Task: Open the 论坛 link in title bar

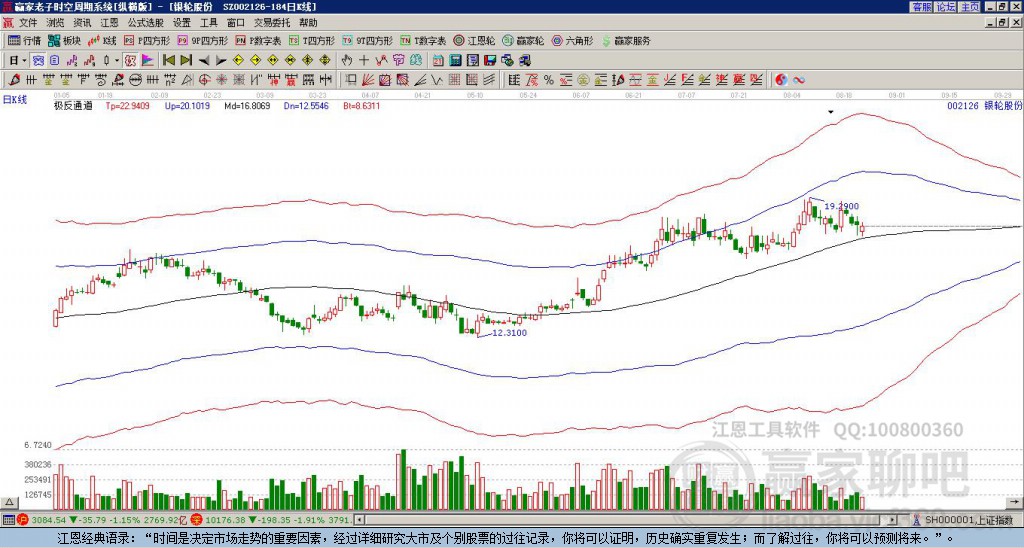Action: tap(945, 7)
